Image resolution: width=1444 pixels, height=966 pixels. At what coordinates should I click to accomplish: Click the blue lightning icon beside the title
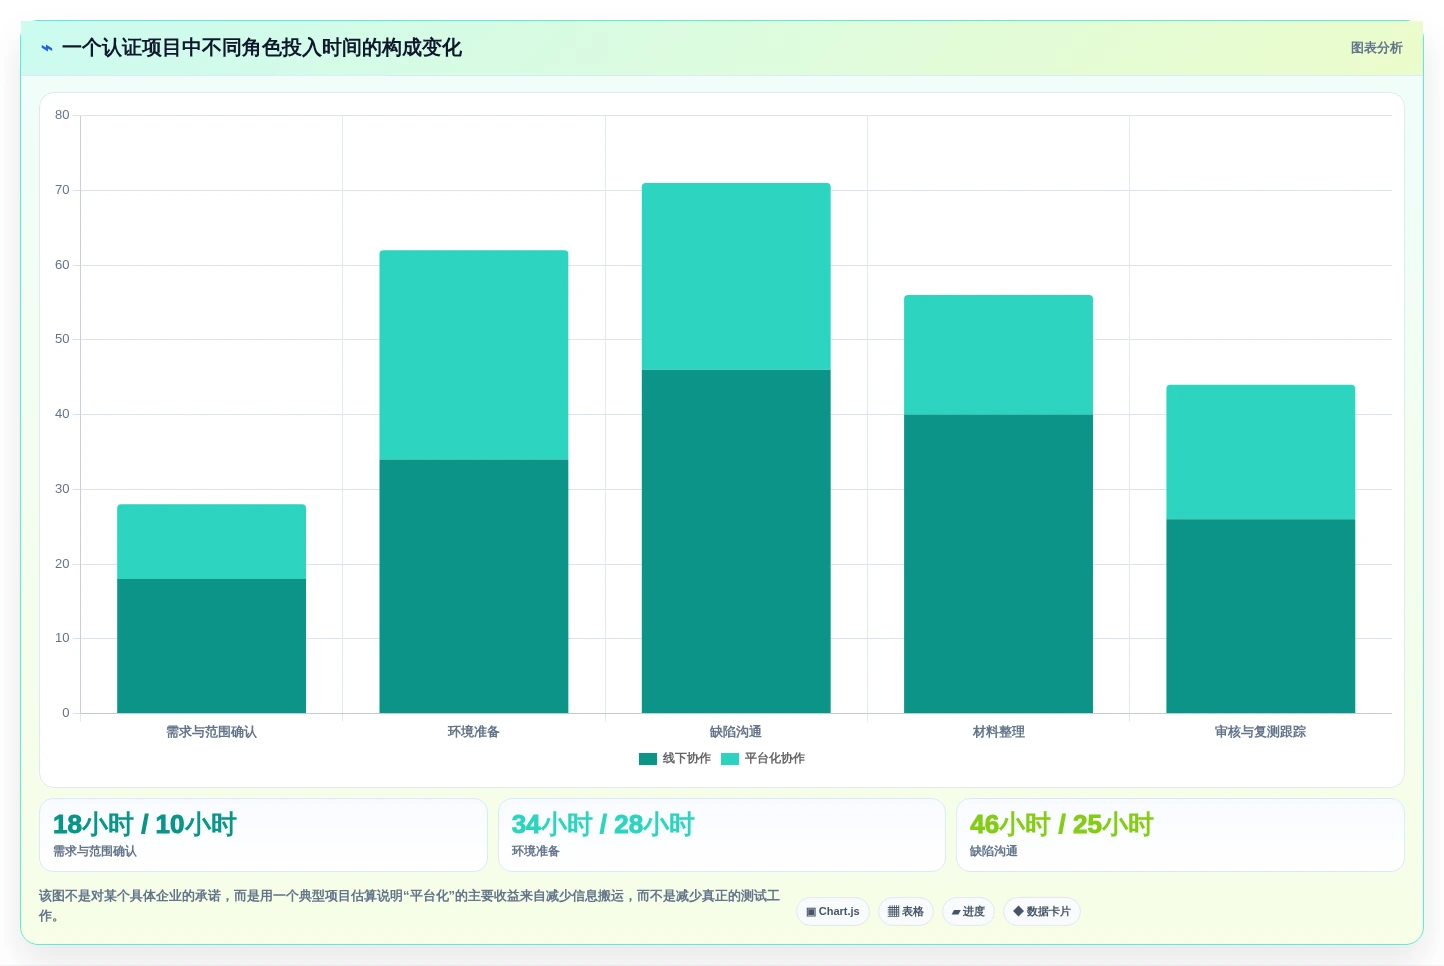tap(46, 48)
